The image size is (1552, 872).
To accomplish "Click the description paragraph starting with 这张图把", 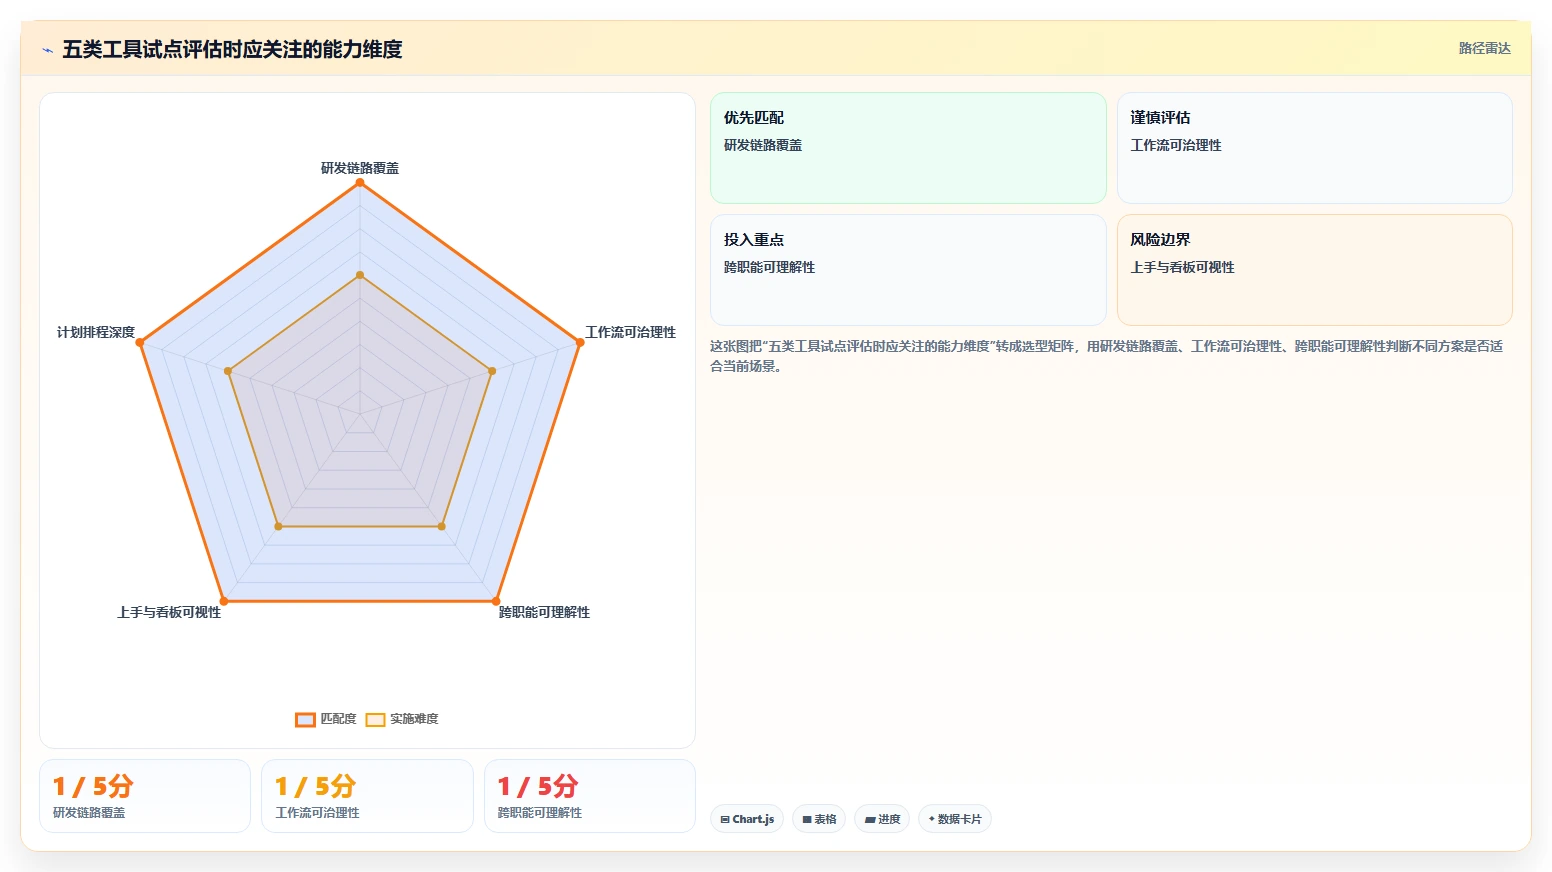I will 1107,356.
